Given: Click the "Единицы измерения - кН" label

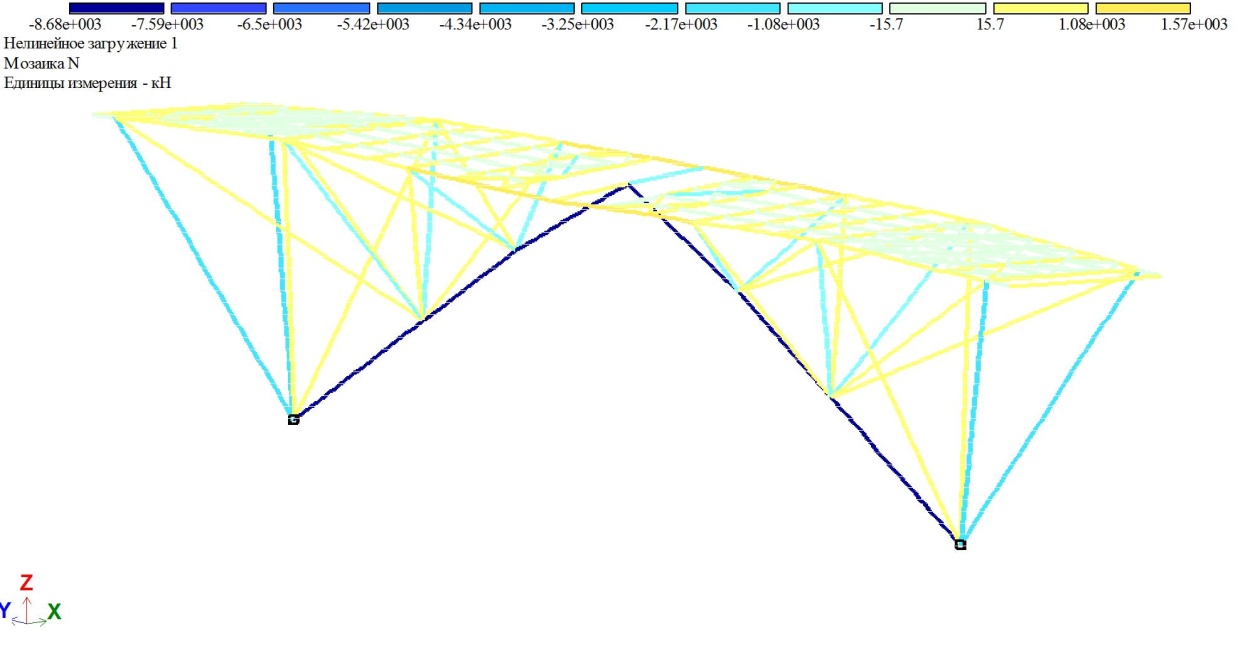Looking at the screenshot, I should coord(88,83).
